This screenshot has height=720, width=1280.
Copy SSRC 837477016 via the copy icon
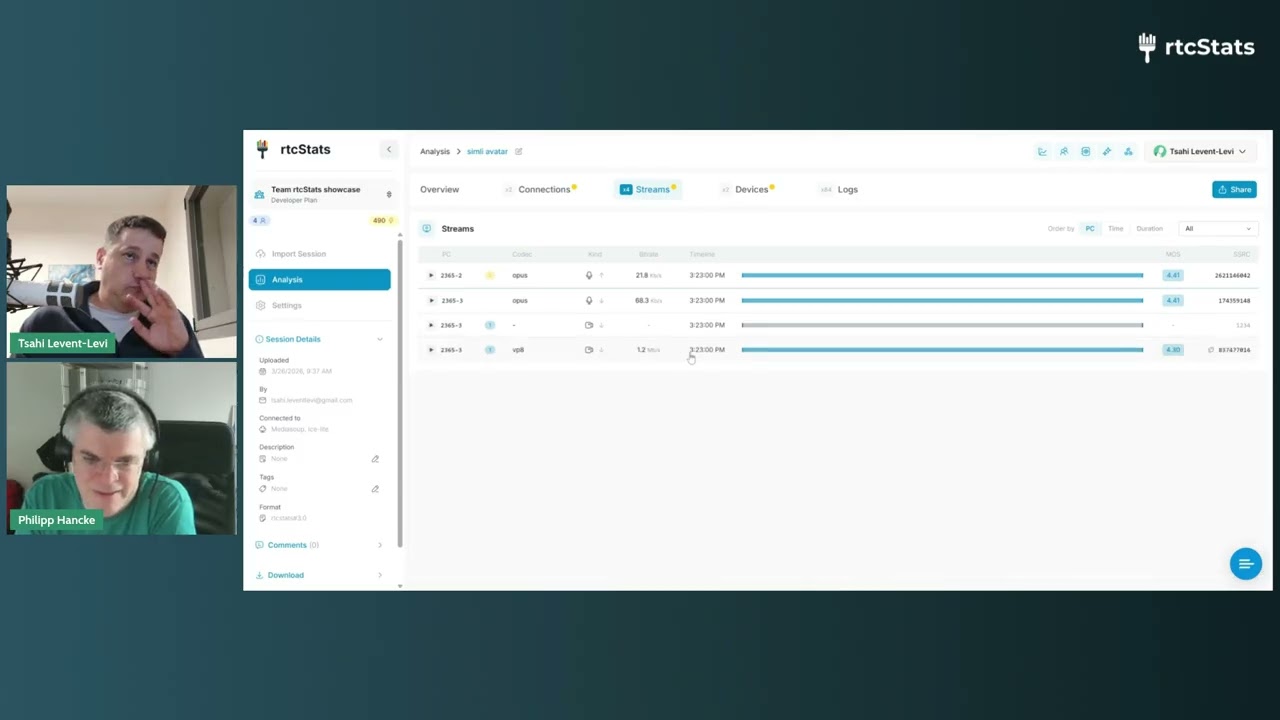[1211, 350]
